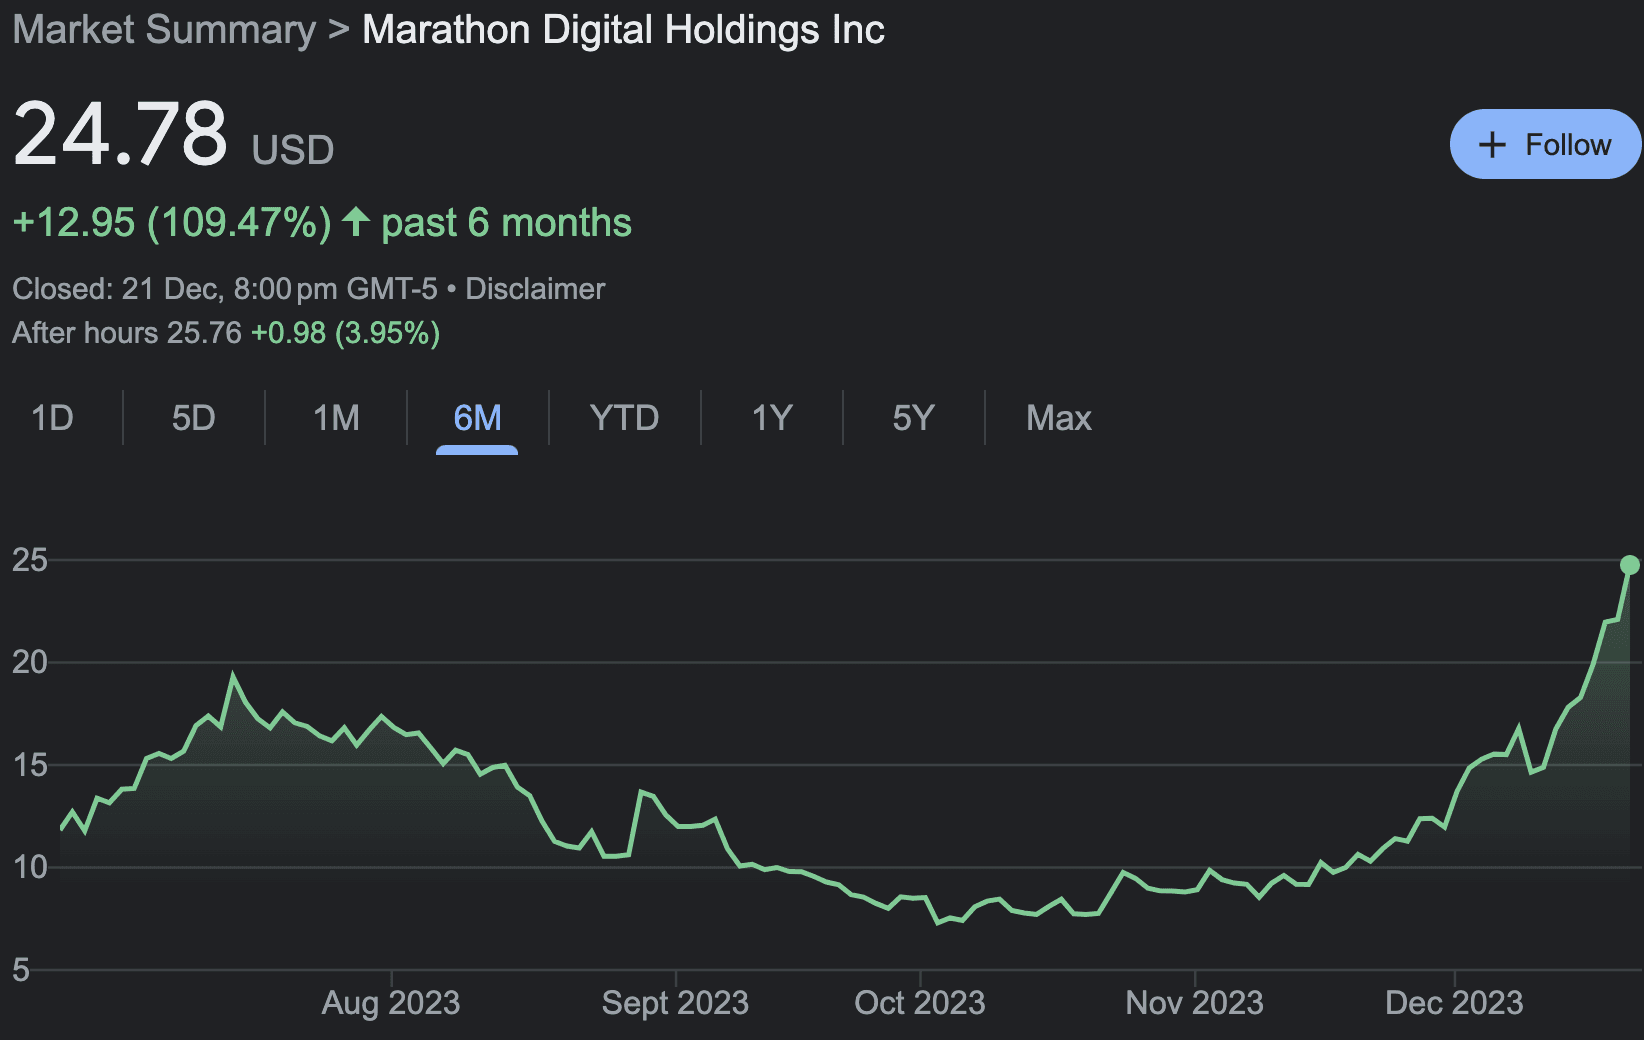The image size is (1644, 1040).
Task: Click the 'Closed: 21 Dec, 8:00 pm GMT-5' text
Action: (225, 289)
